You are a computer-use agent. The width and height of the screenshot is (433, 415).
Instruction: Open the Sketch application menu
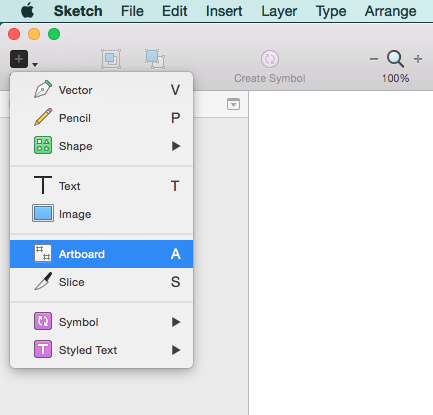[x=78, y=11]
